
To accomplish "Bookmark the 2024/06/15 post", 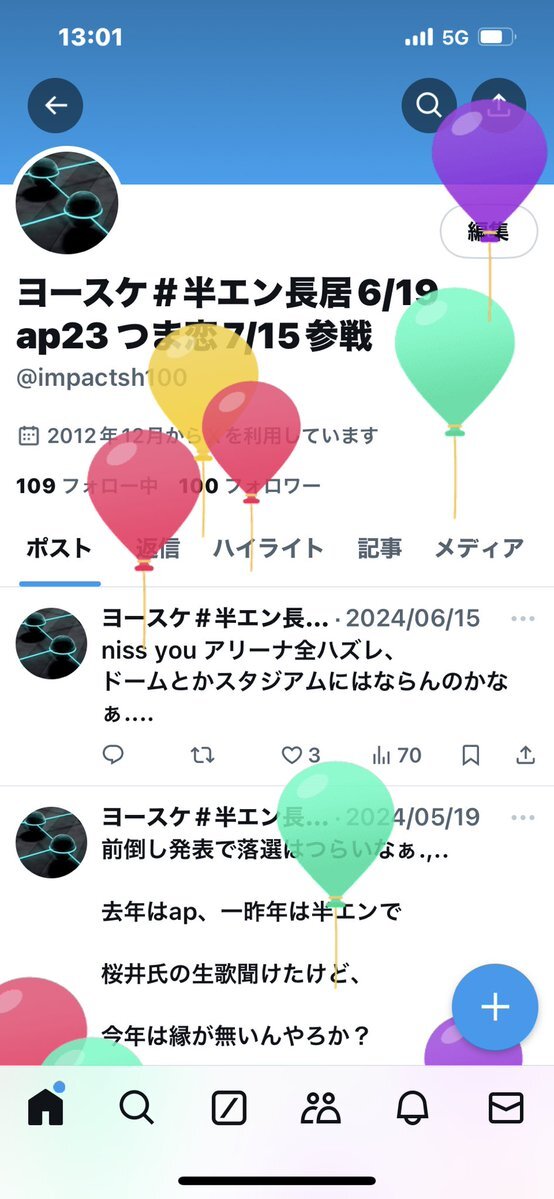I will [x=471, y=755].
